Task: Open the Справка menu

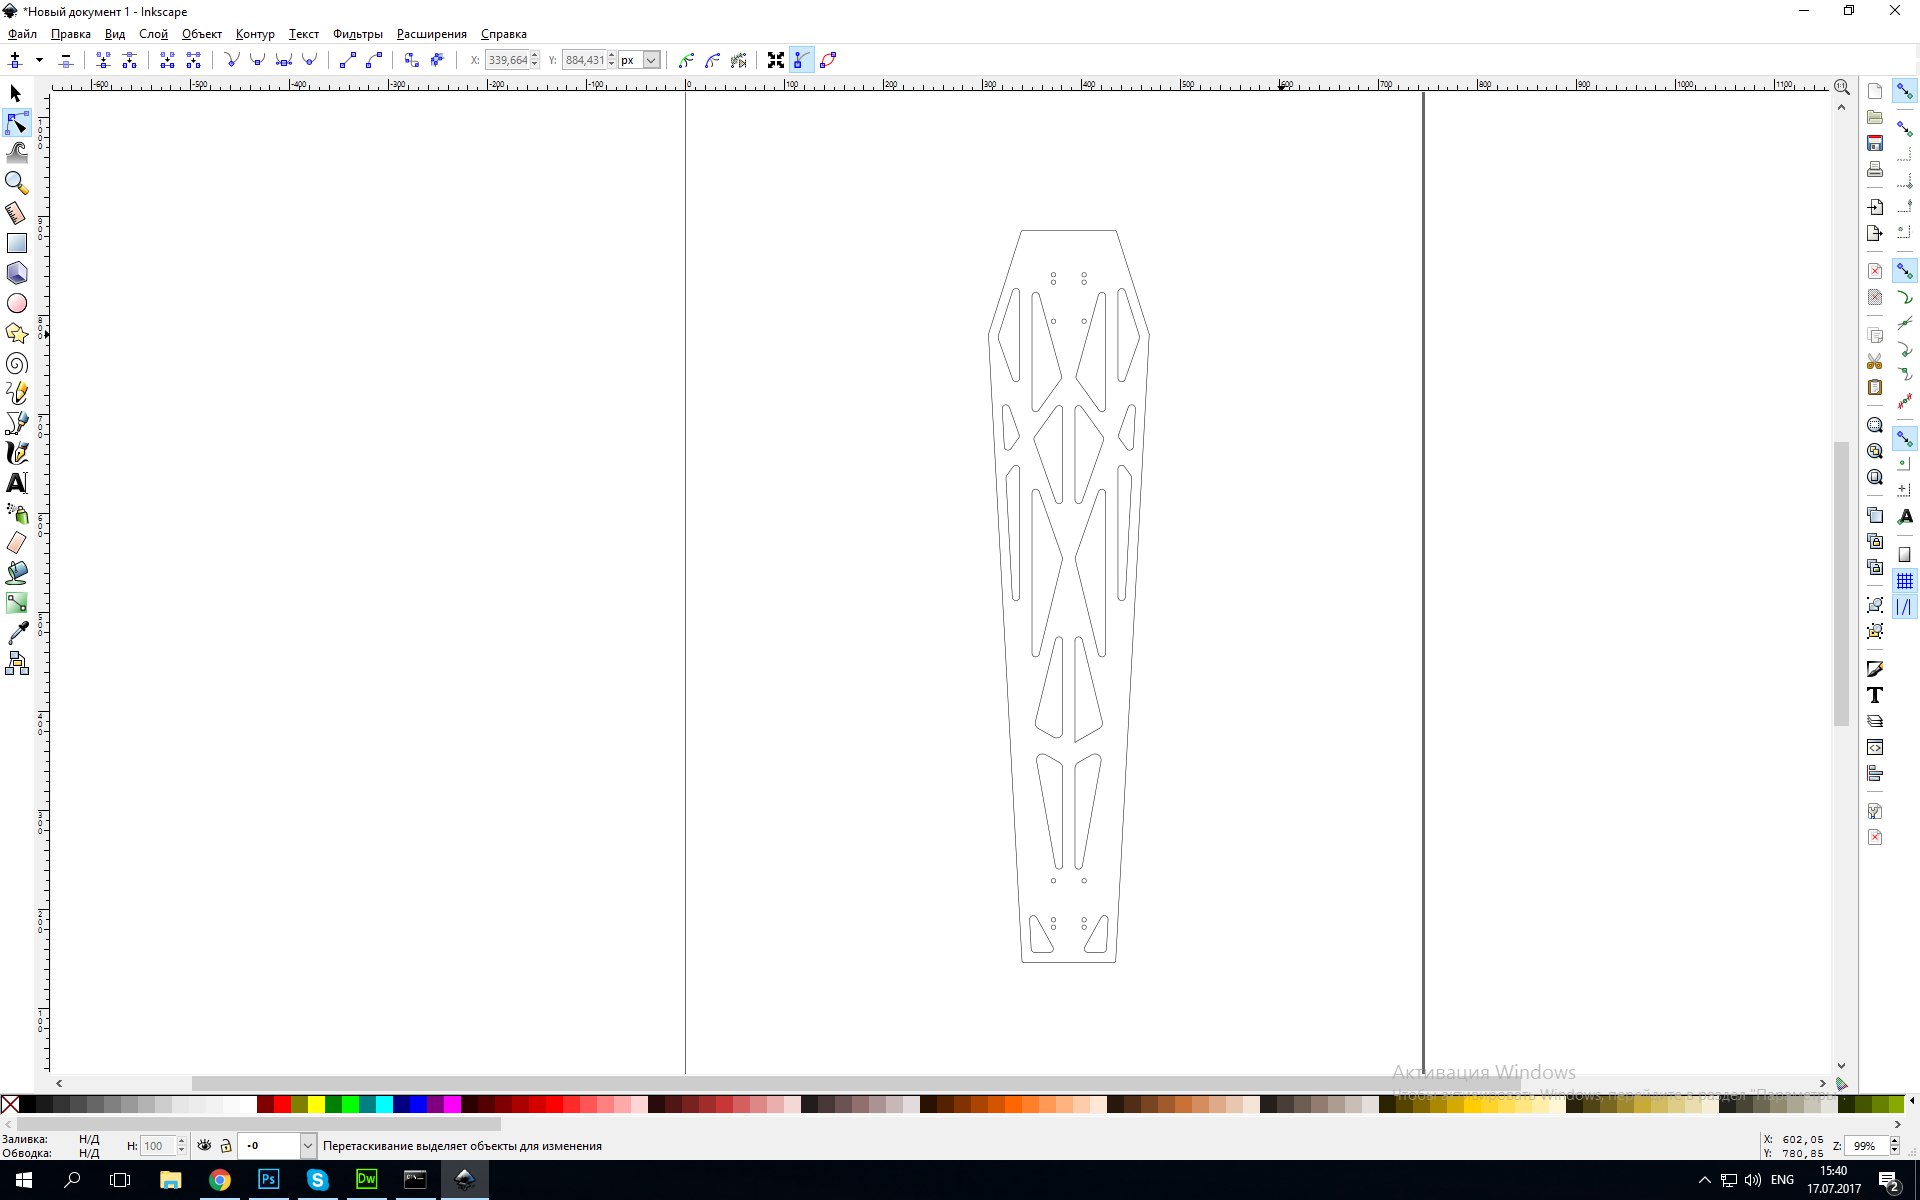Action: click(x=504, y=34)
